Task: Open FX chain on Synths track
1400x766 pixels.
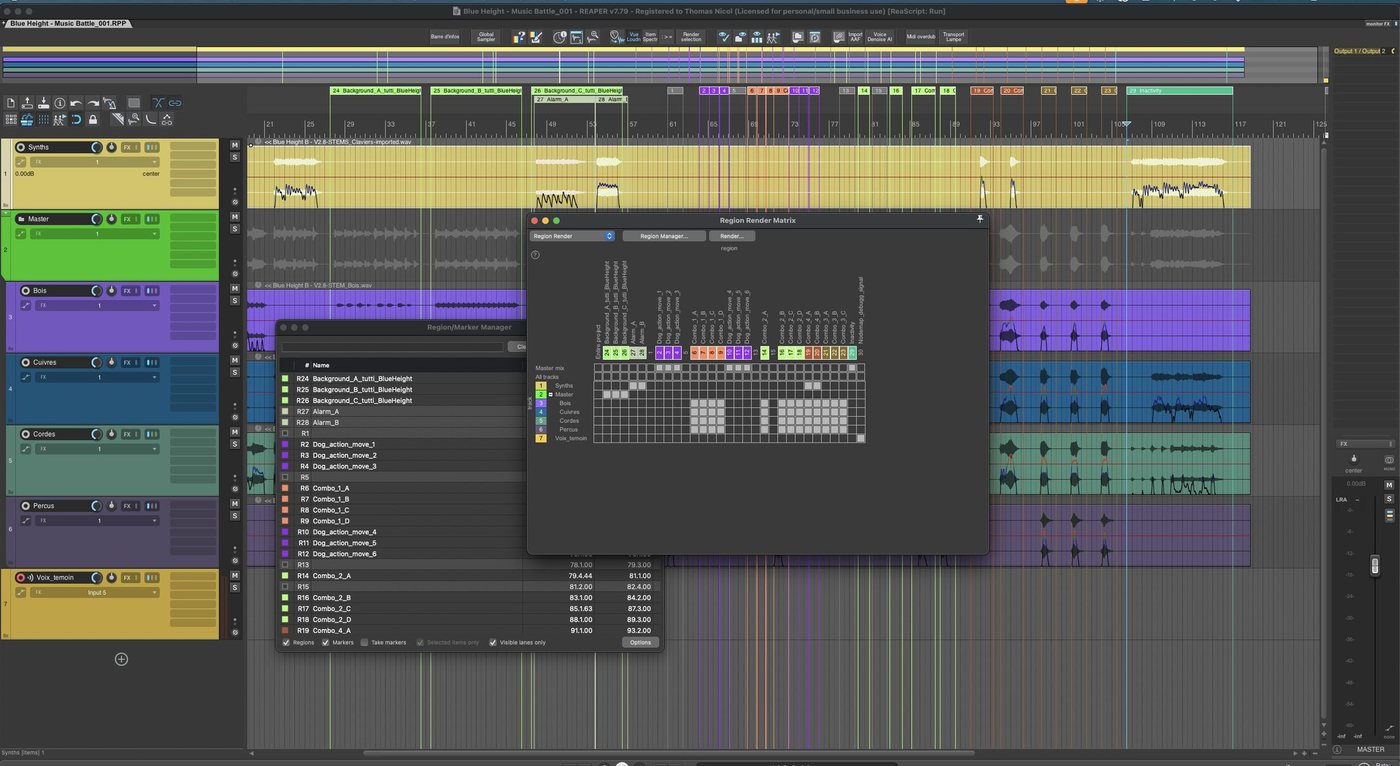Action: pyautogui.click(x=127, y=147)
